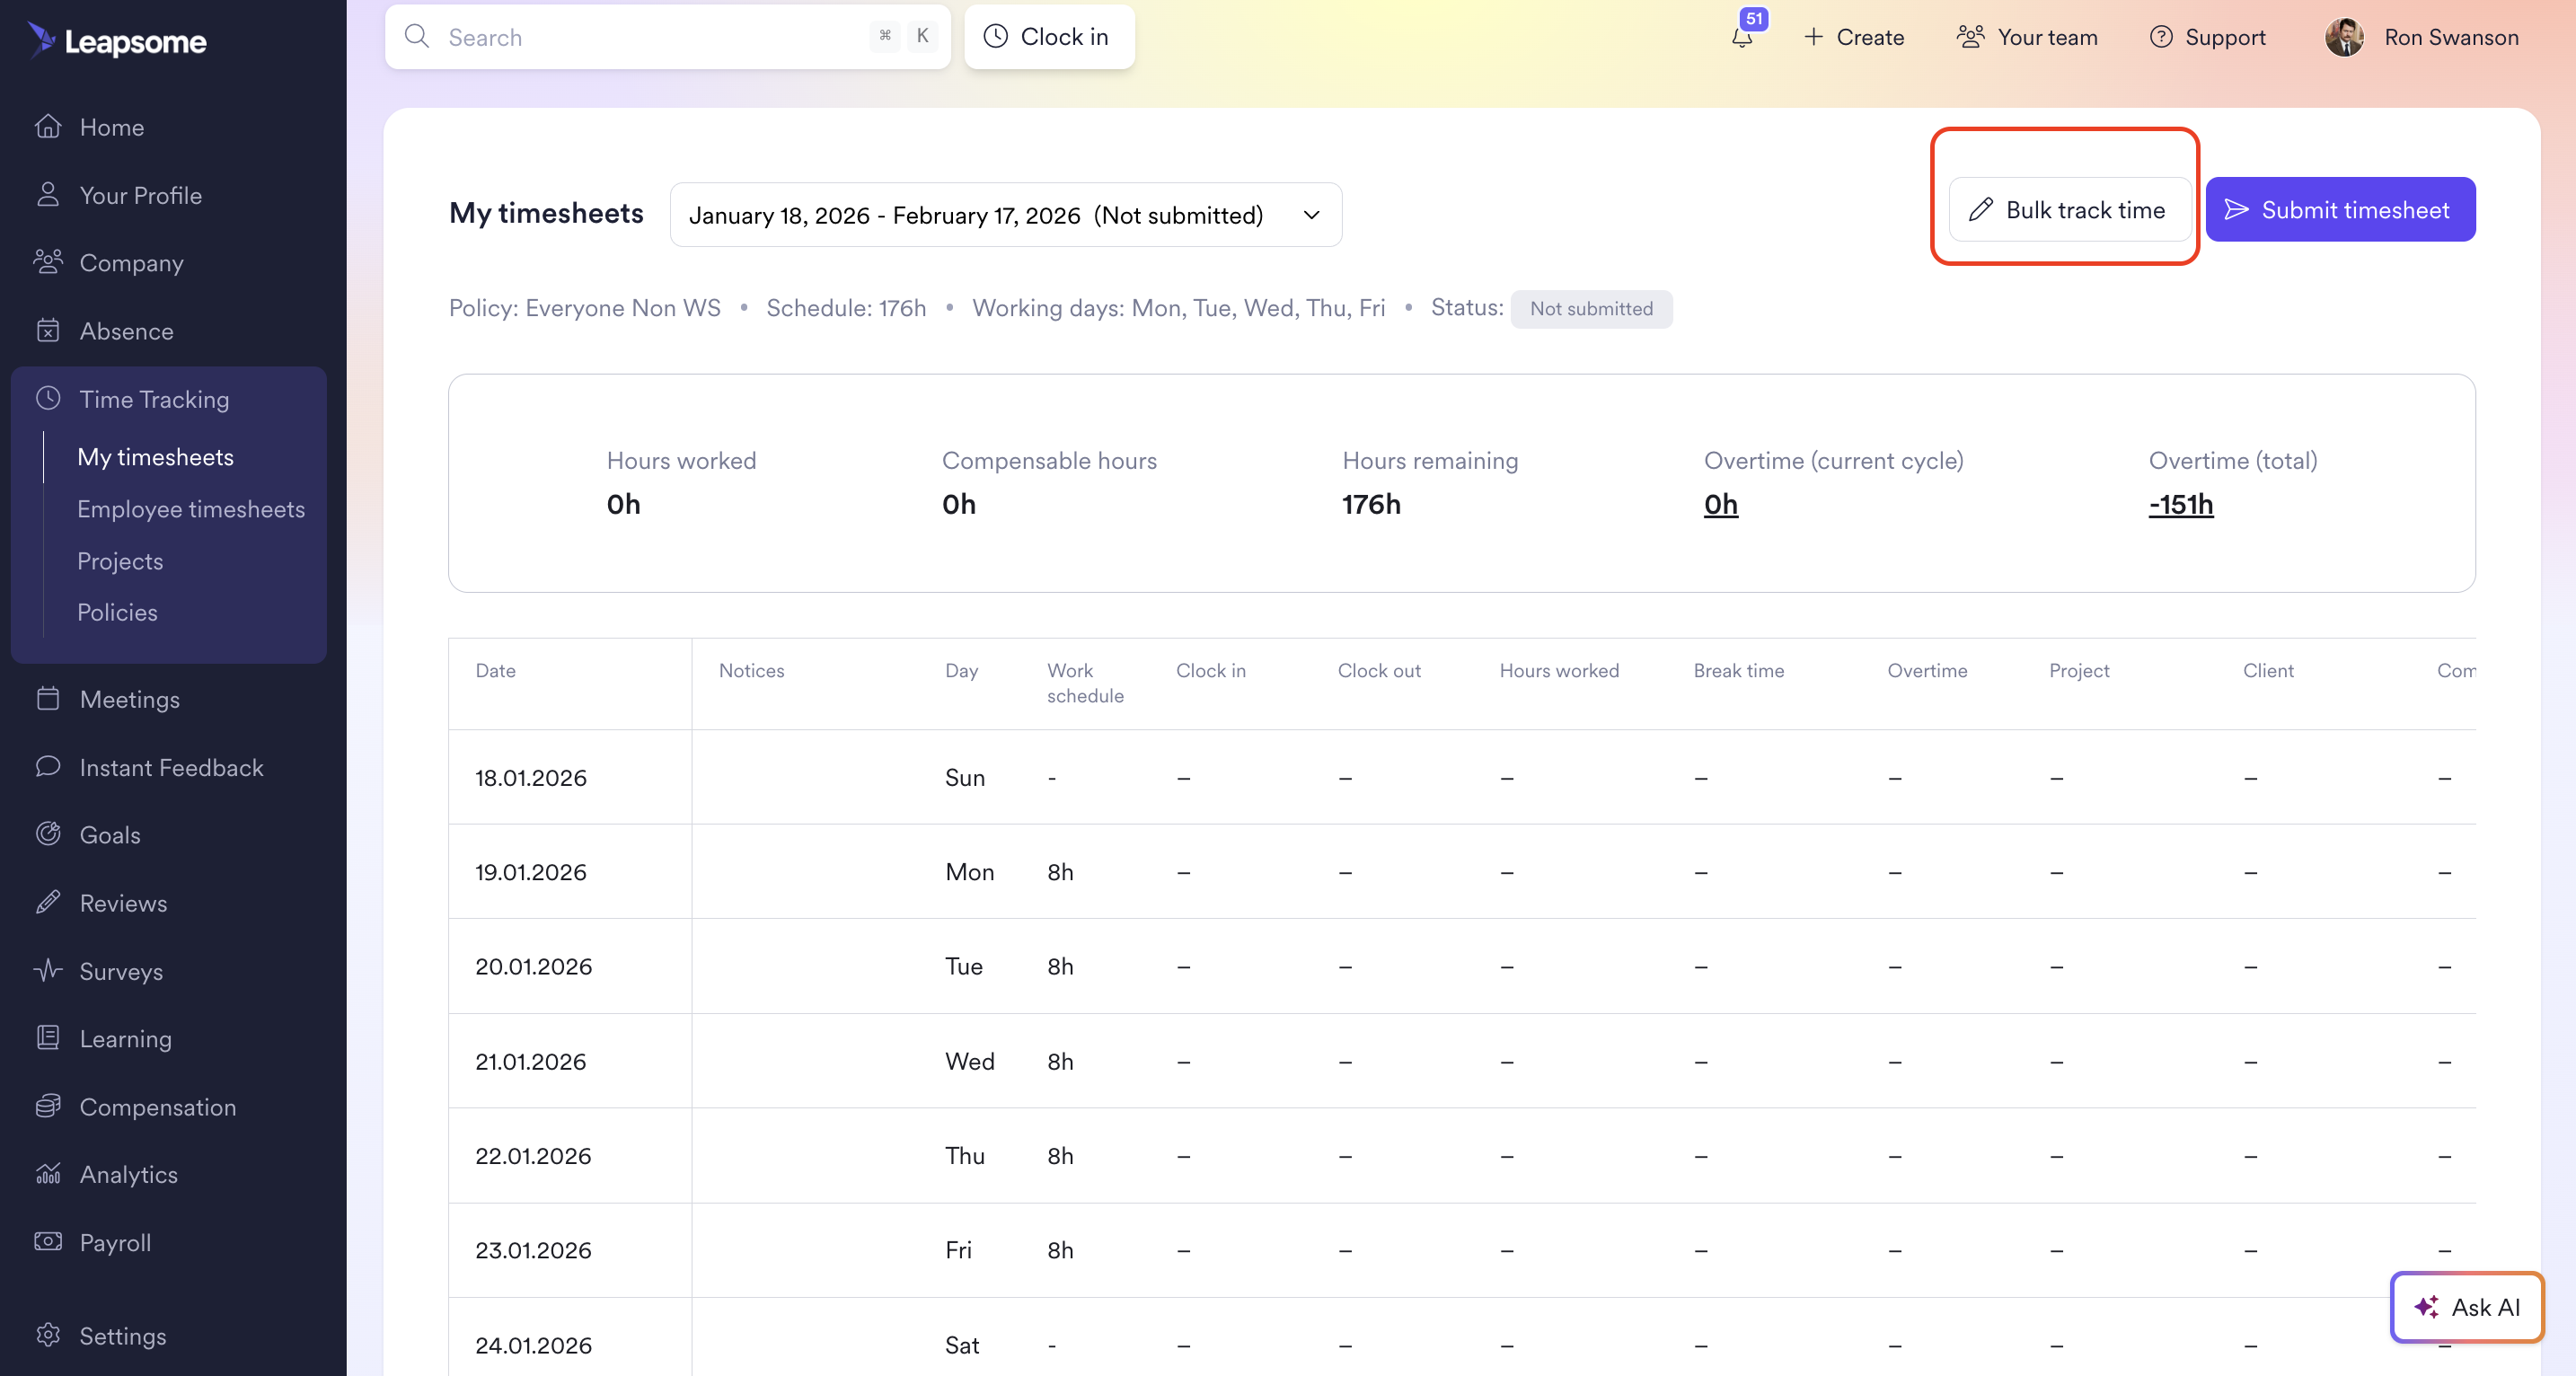The image size is (2576, 1376).
Task: Open Goals from the sidebar
Action: (x=109, y=834)
